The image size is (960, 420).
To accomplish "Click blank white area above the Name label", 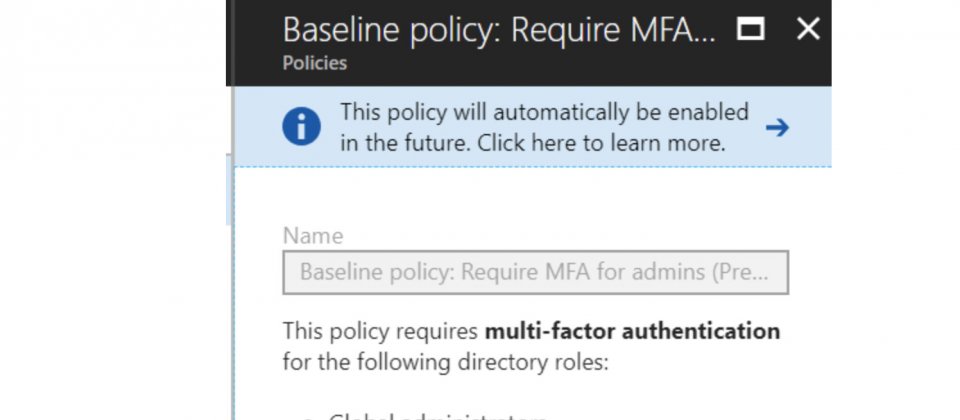I will tap(533, 196).
